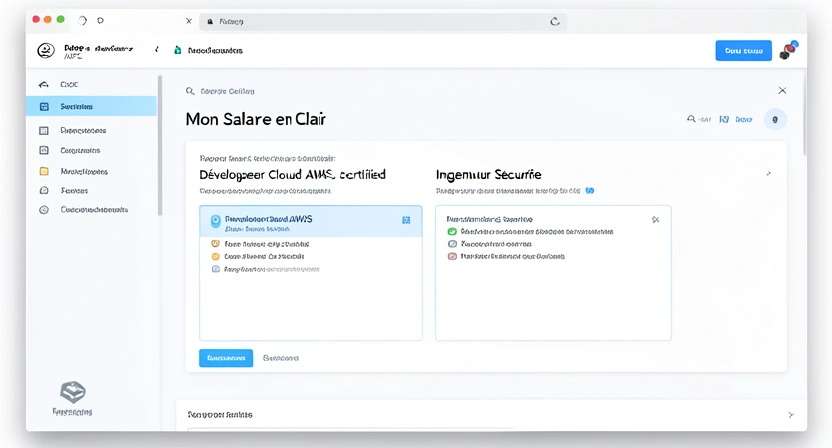This screenshot has height=448, width=832.
Task: Toggle the green checked item in Ingénieur Sécurité card
Action: (x=452, y=231)
